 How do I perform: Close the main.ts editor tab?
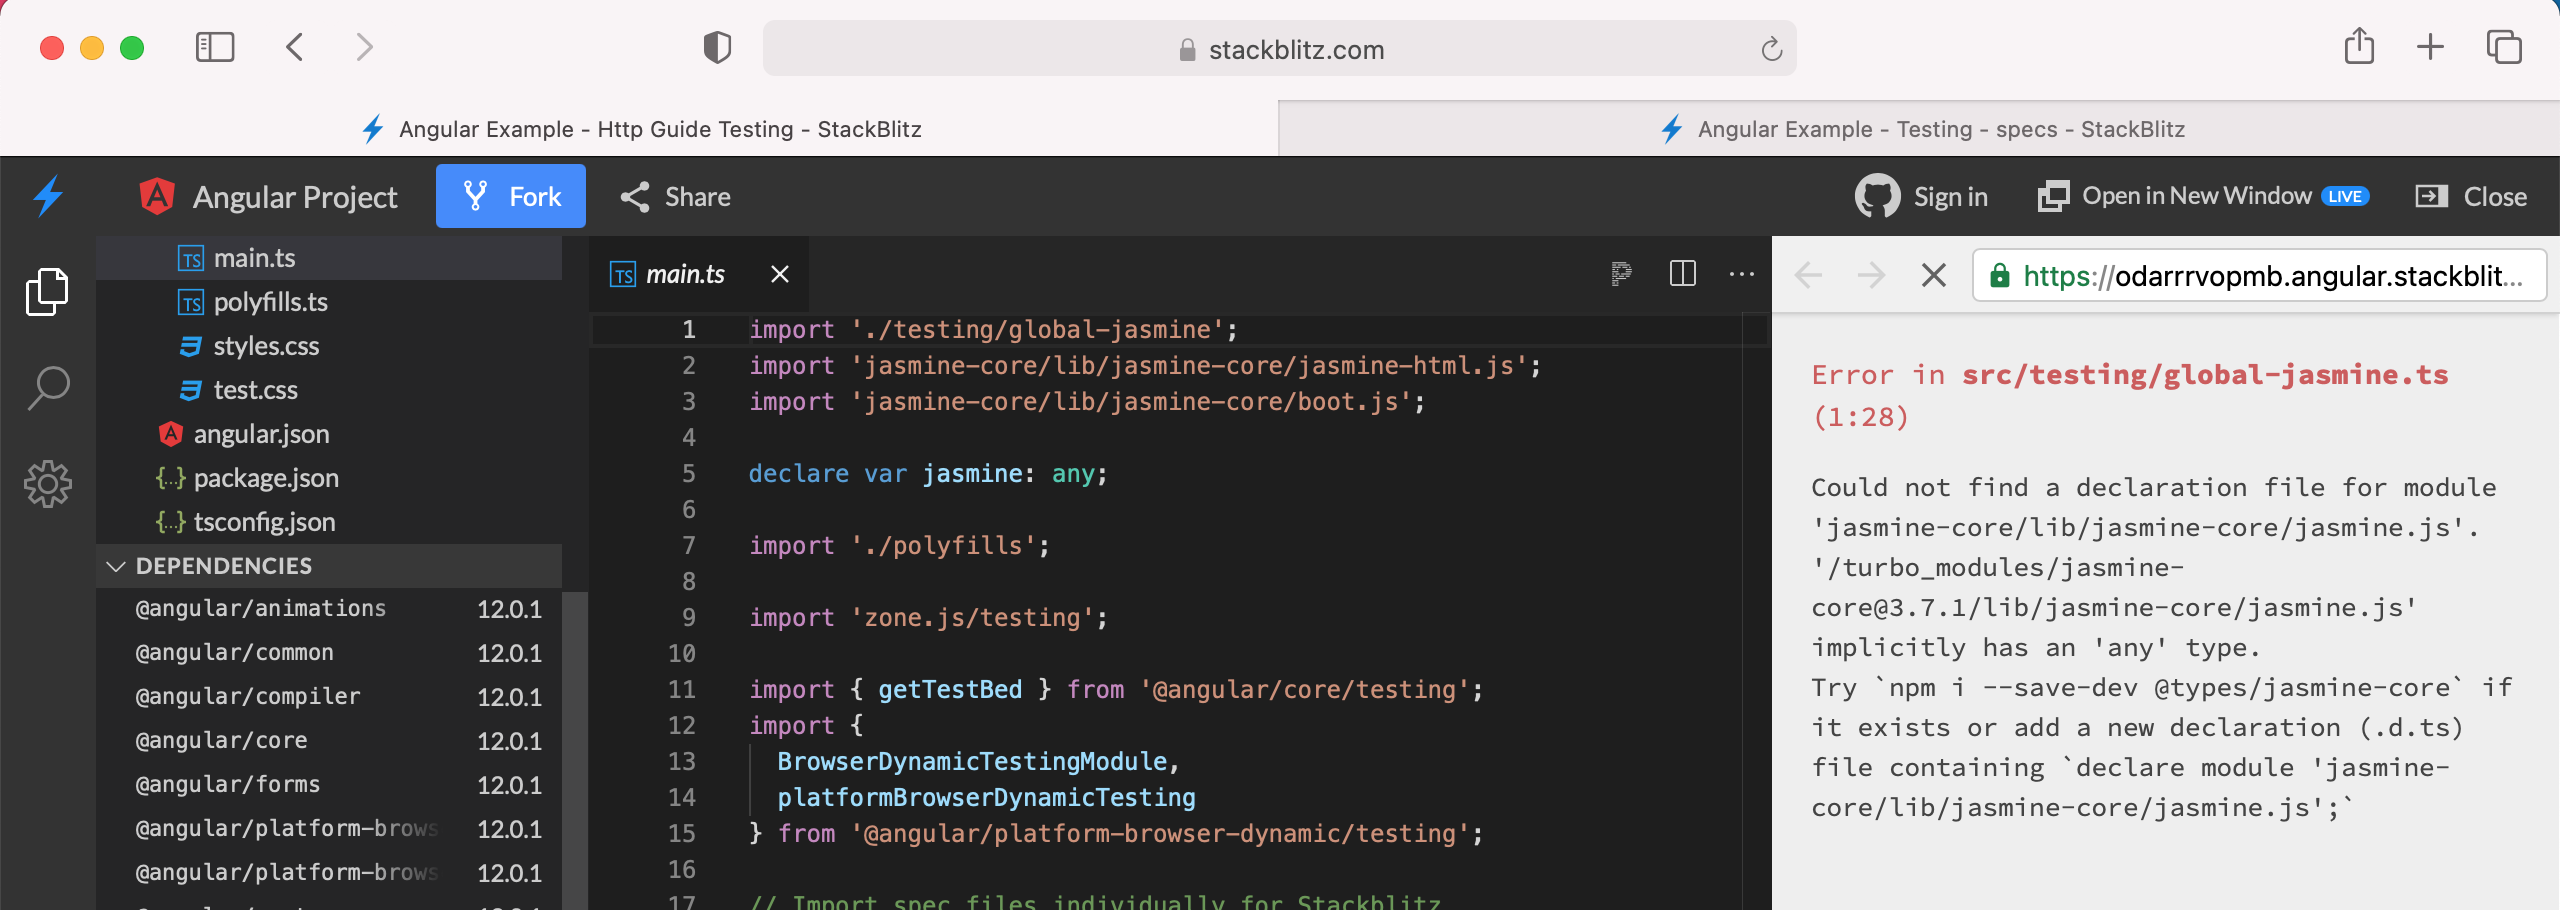pos(780,274)
